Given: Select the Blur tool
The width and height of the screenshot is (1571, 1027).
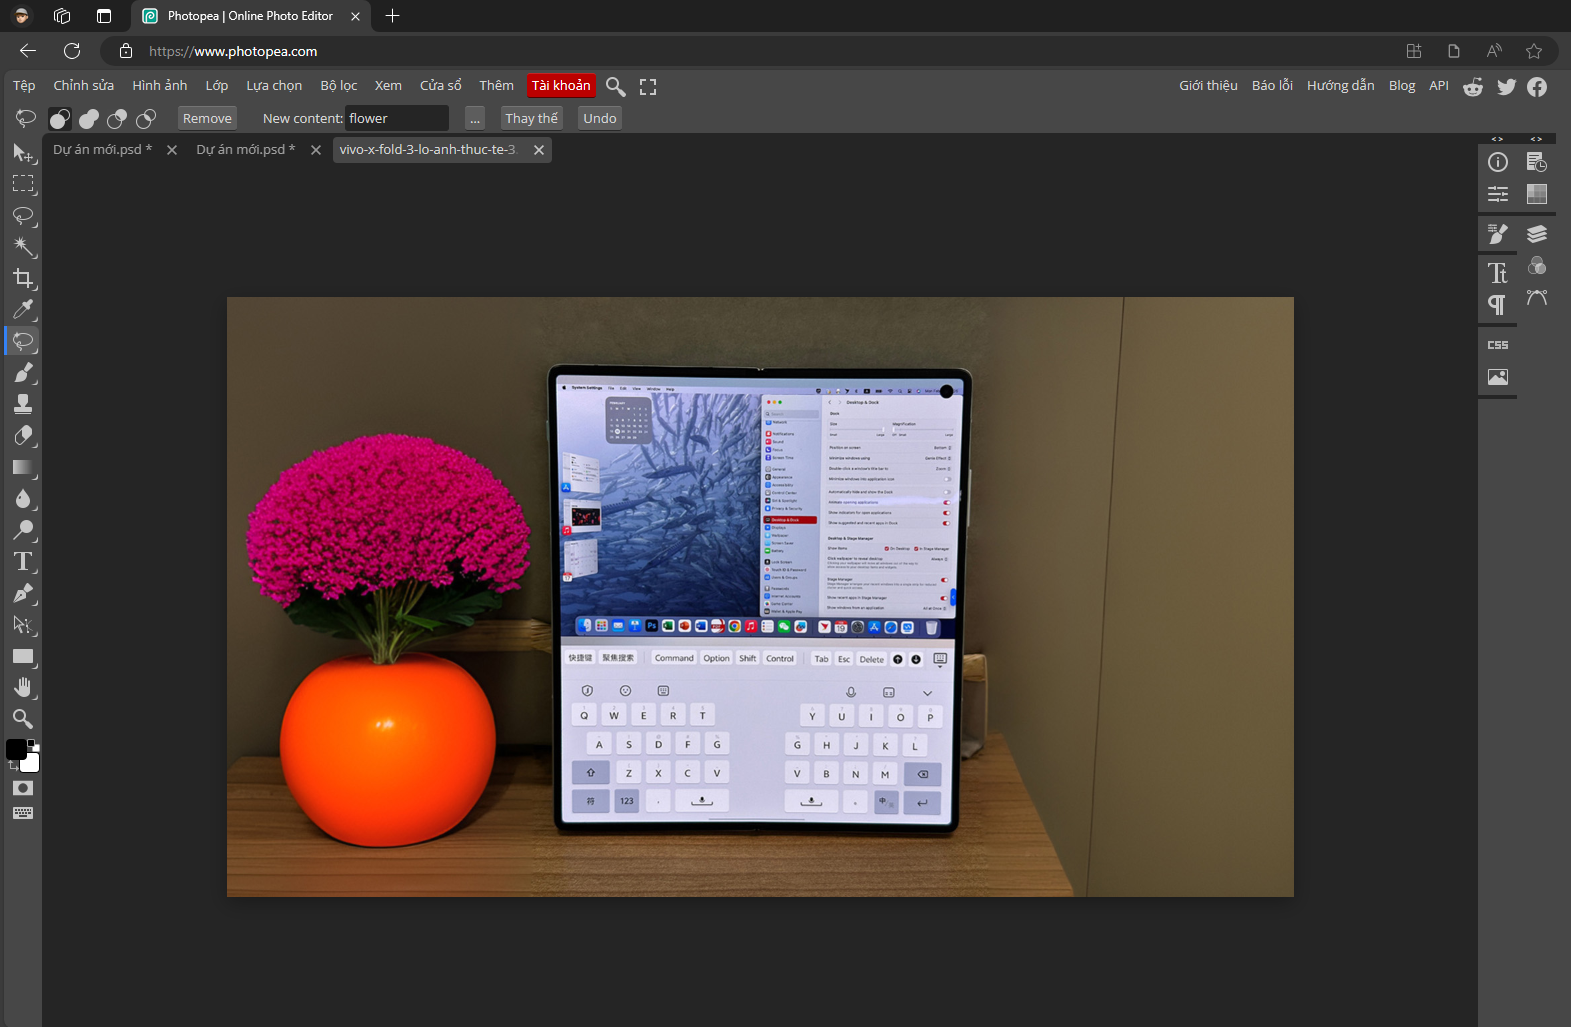Looking at the screenshot, I should [x=23, y=499].
